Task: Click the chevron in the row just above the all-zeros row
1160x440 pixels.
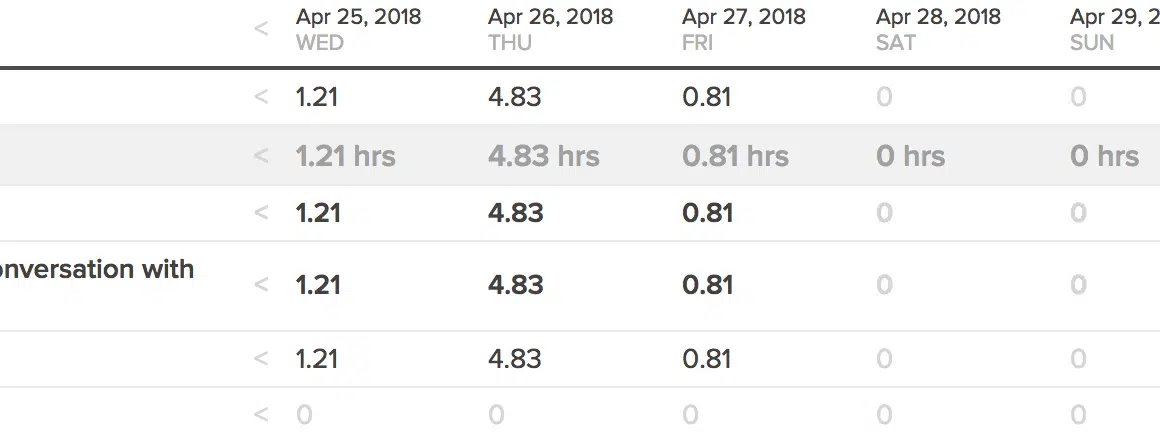Action: (261, 358)
